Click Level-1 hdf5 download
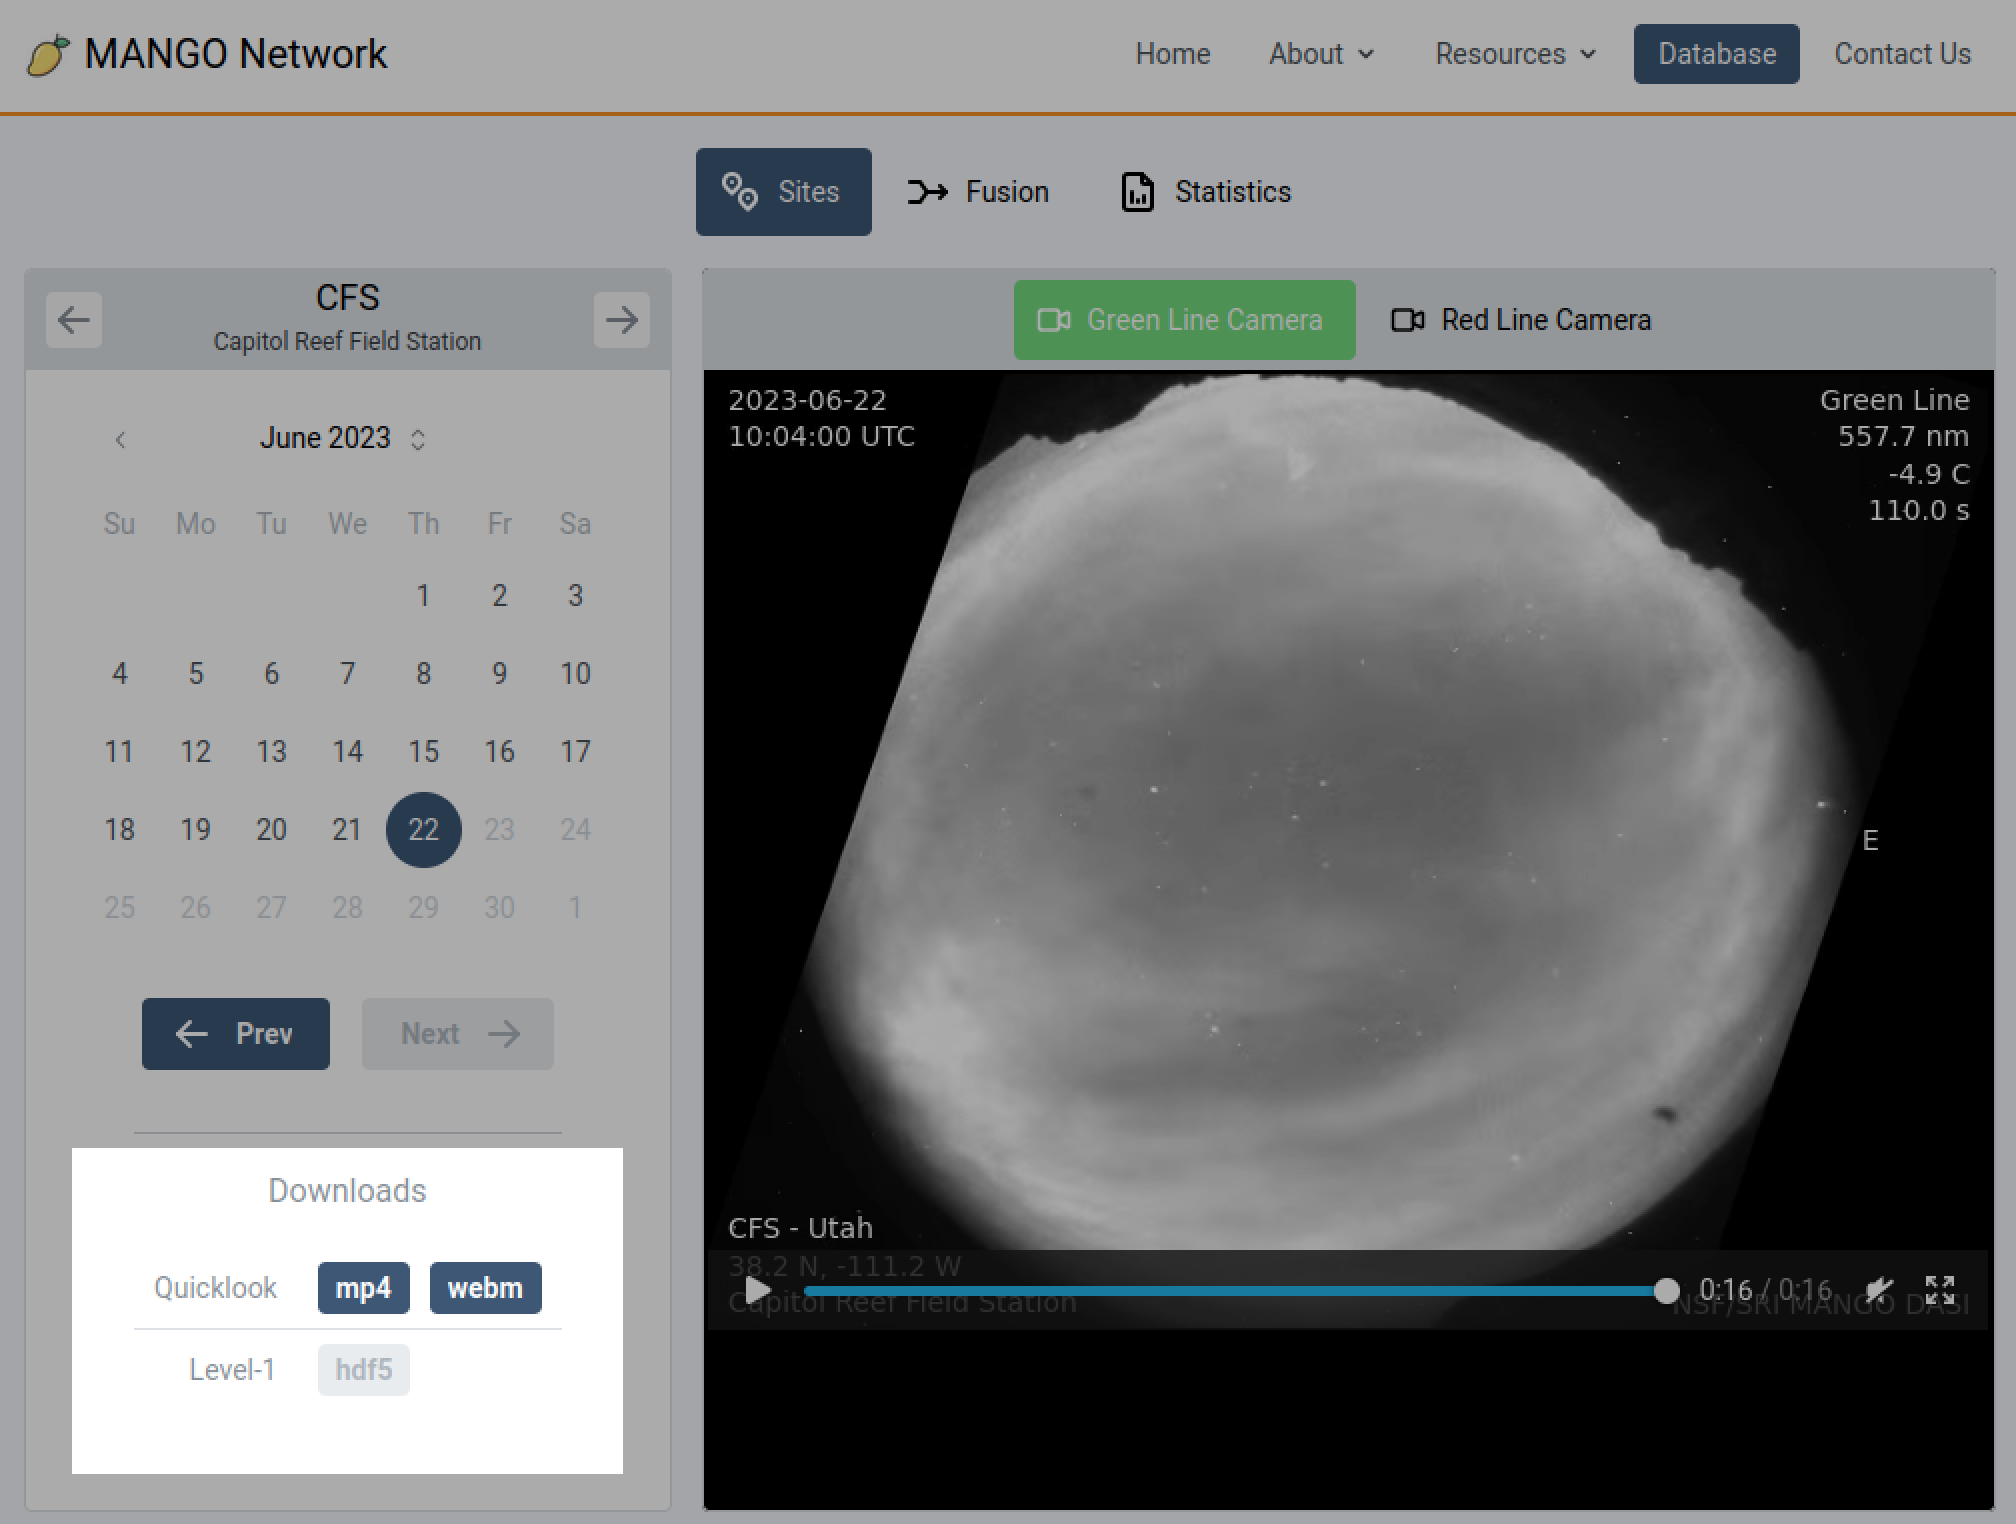The image size is (2016, 1524). tap(363, 1370)
